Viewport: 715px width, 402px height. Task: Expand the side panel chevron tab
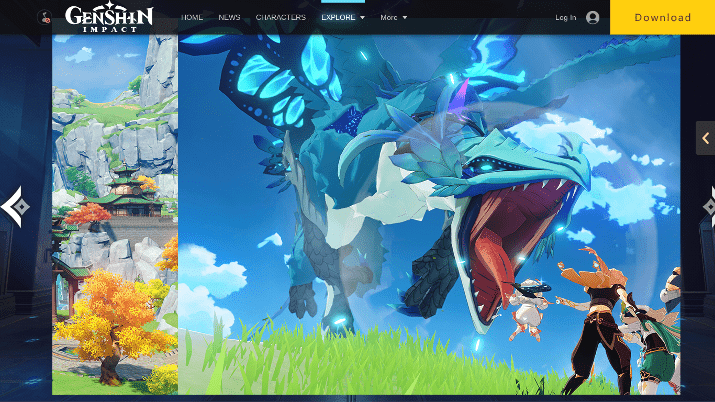pyautogui.click(x=705, y=138)
